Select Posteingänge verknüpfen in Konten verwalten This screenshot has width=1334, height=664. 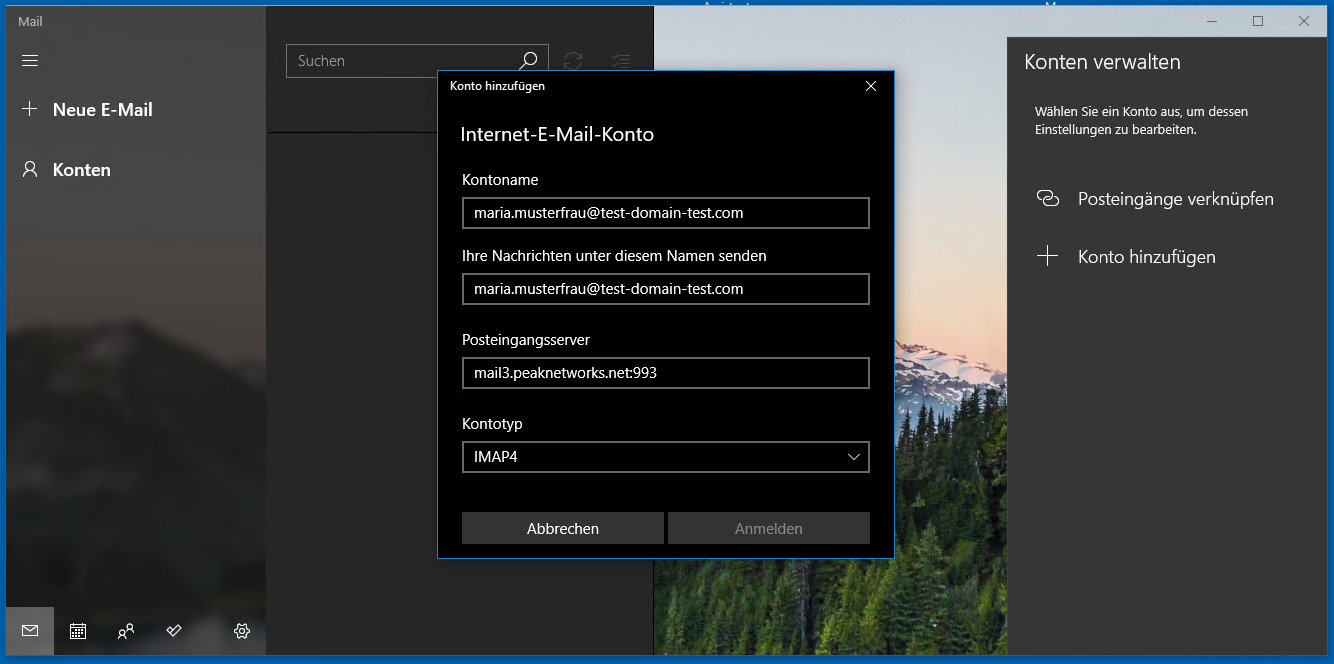[x=1175, y=198]
